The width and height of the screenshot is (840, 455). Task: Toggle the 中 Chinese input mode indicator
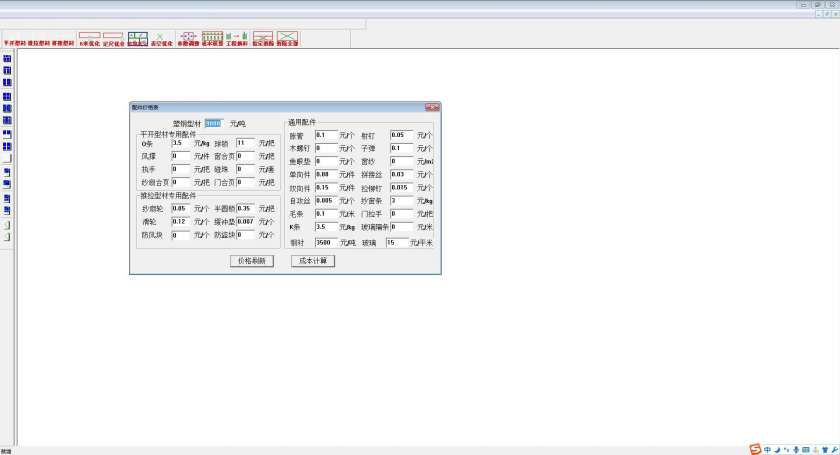pyautogui.click(x=767, y=449)
